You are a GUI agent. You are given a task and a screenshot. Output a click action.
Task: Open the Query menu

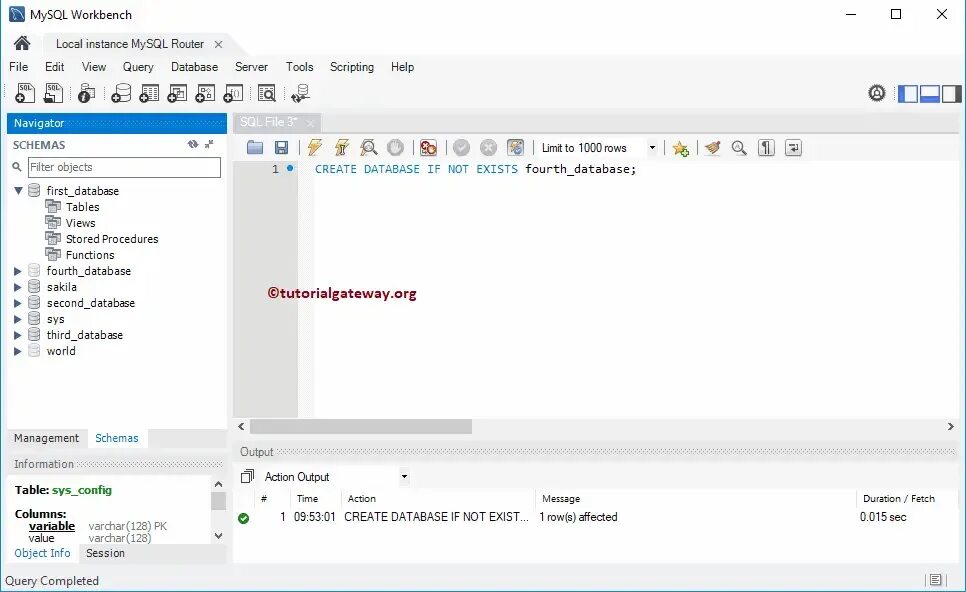(138, 67)
